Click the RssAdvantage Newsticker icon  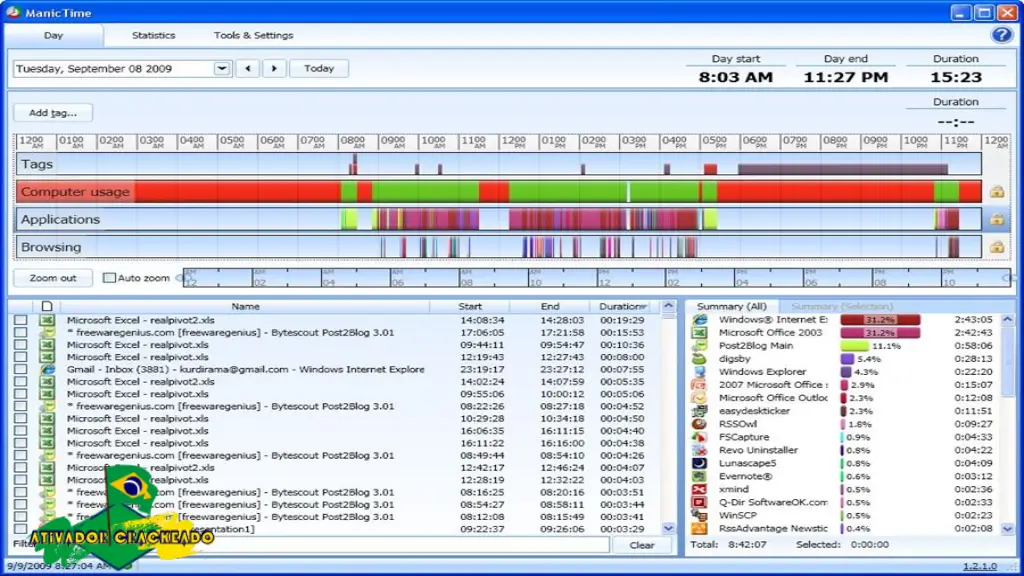click(x=699, y=528)
